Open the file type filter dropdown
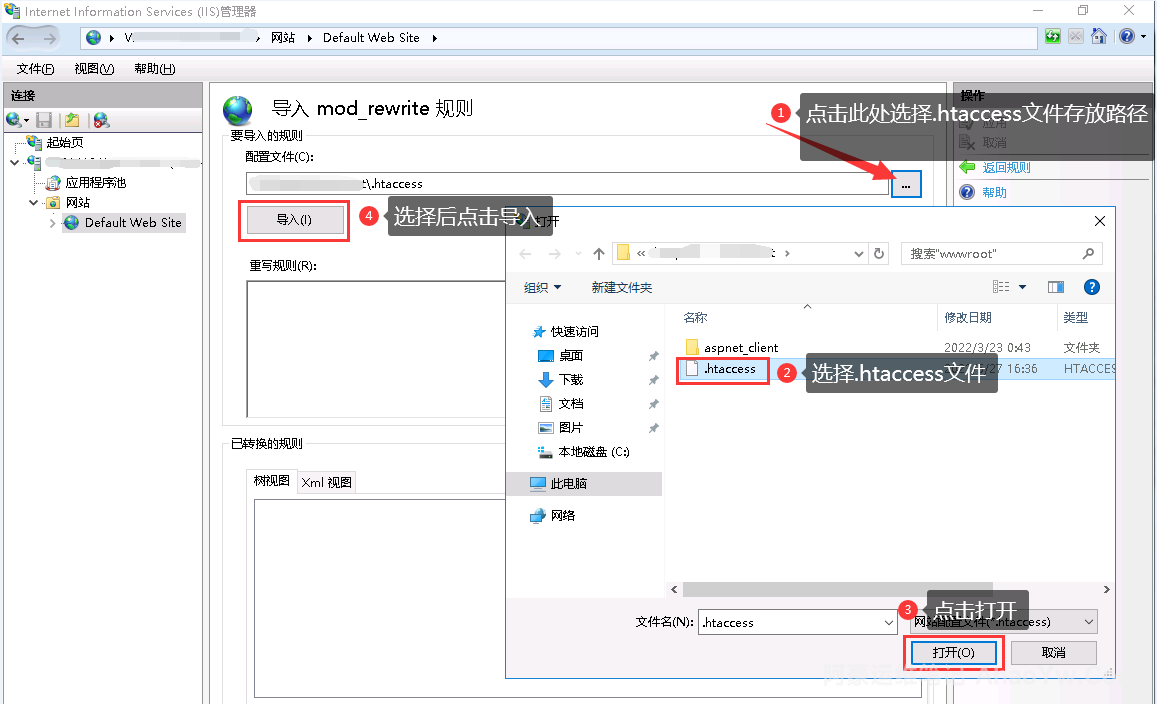1157x704 pixels. [x=1088, y=622]
